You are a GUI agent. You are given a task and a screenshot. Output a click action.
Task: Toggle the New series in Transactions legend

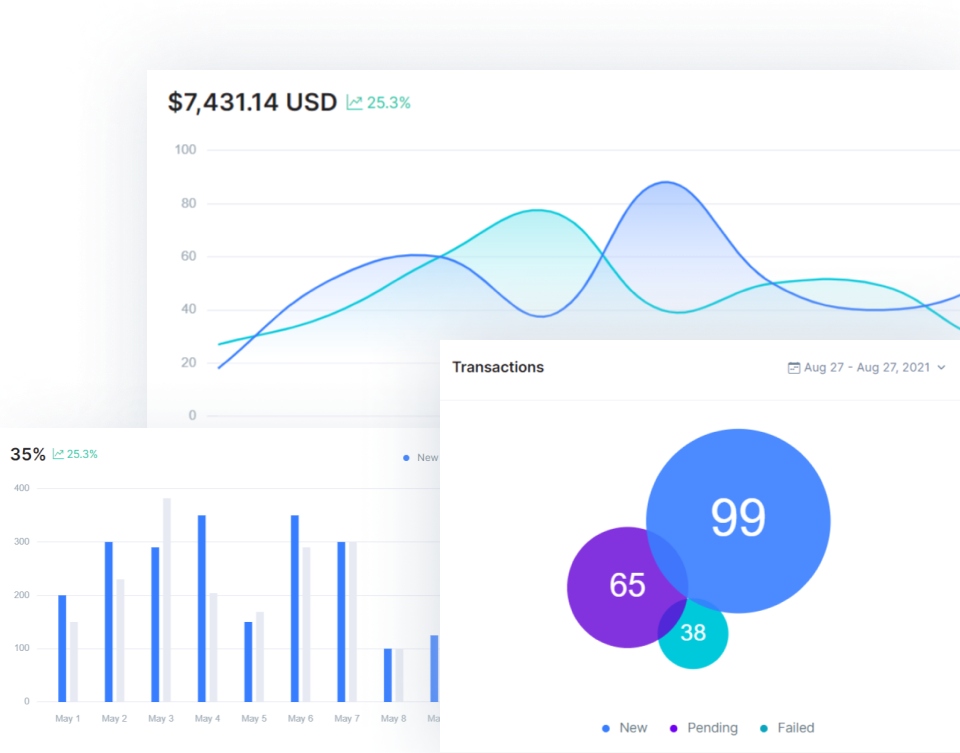coord(633,728)
